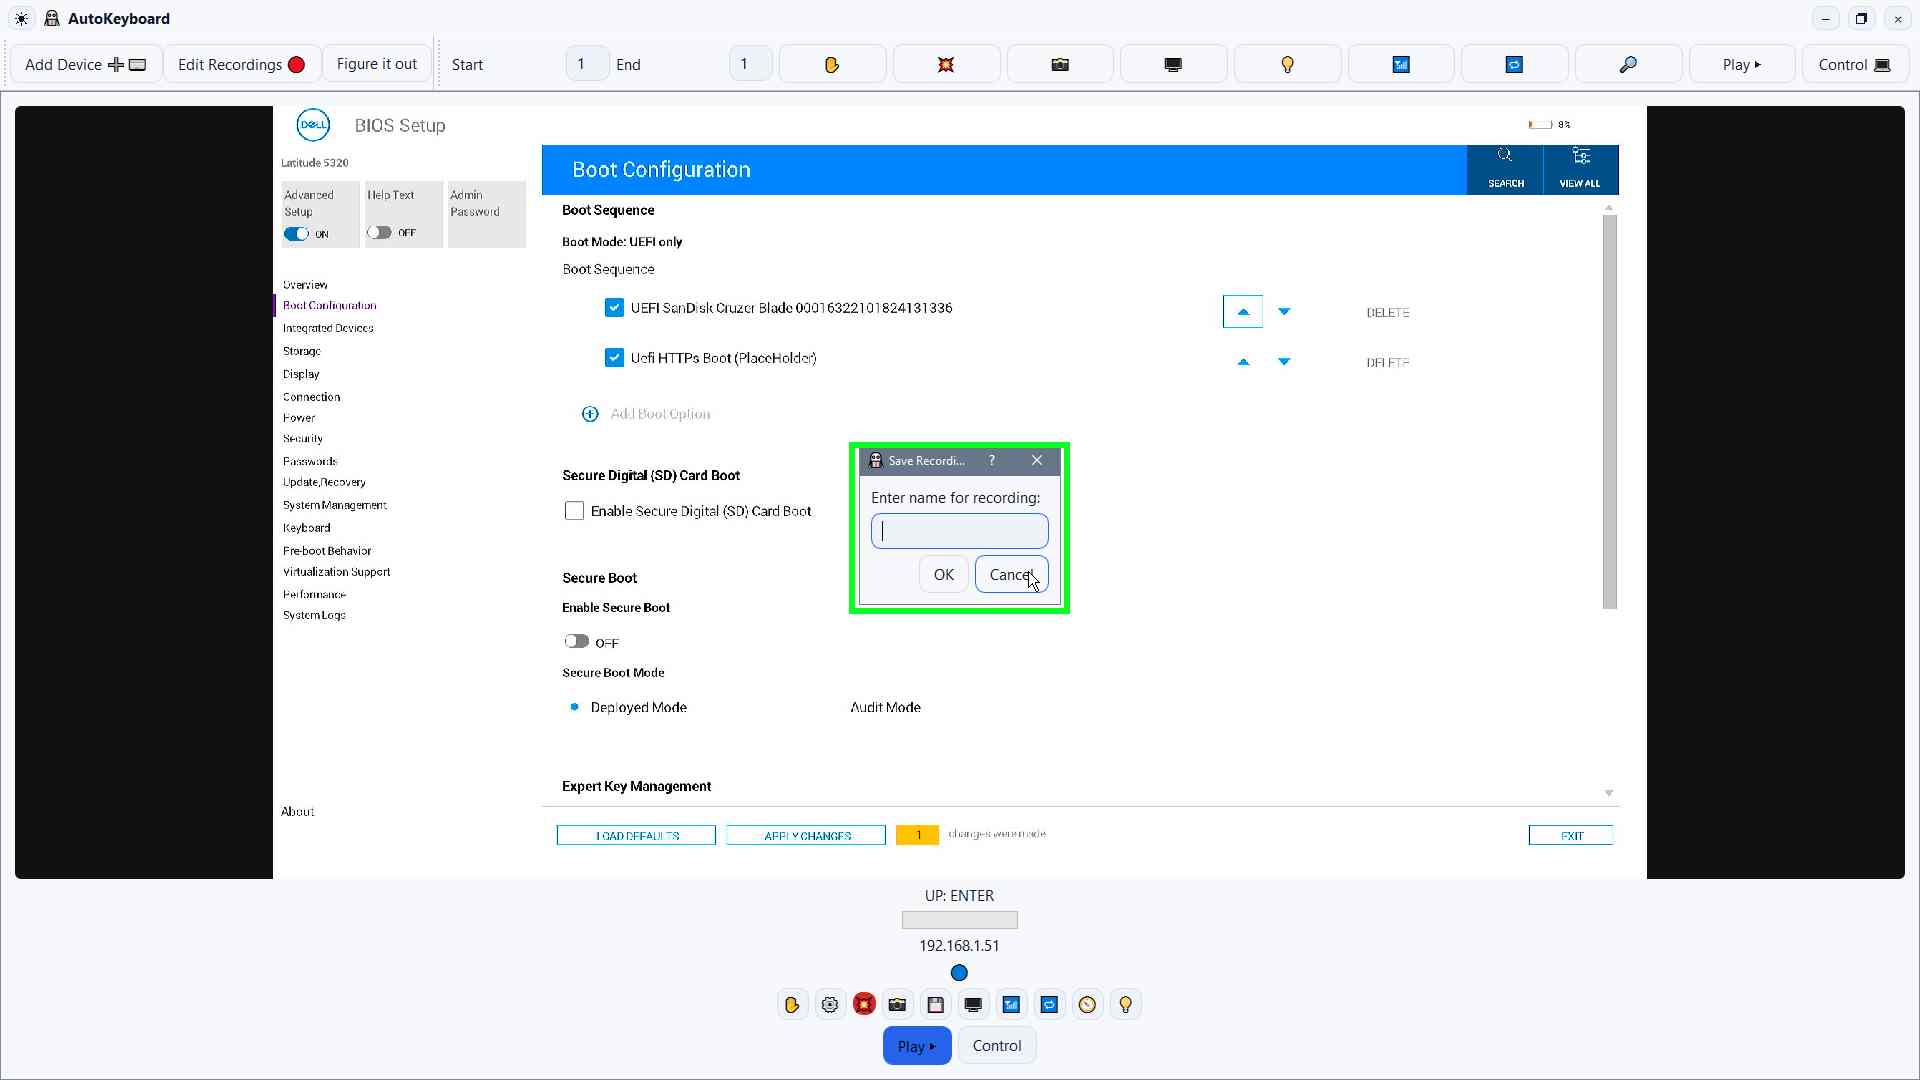The width and height of the screenshot is (1920, 1080).
Task: Click the hand icon in the top toolbar
Action: (832, 63)
